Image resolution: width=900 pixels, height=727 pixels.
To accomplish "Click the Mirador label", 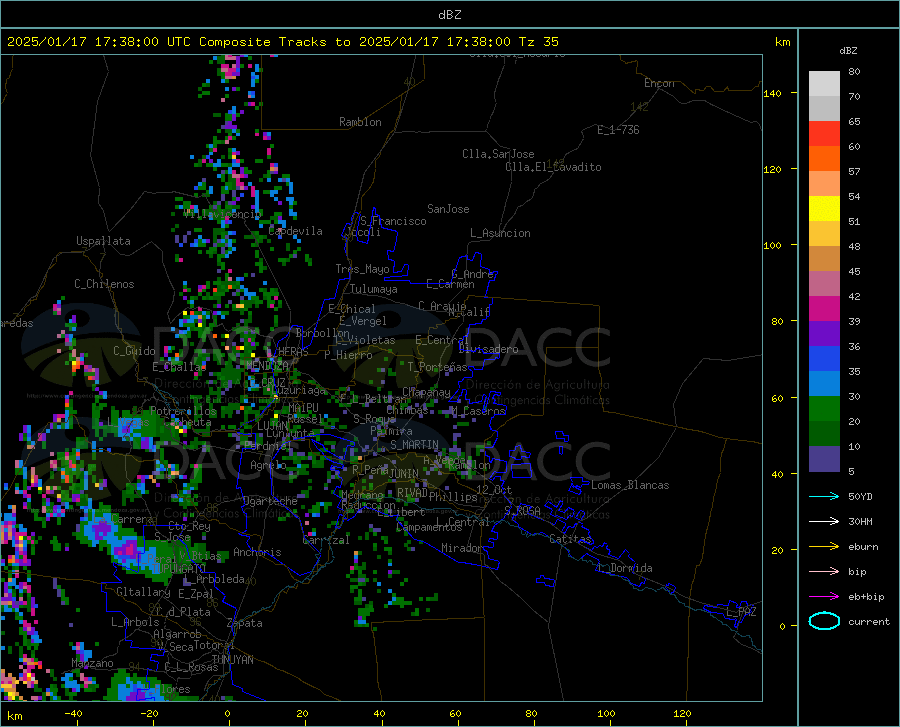I will [461, 548].
